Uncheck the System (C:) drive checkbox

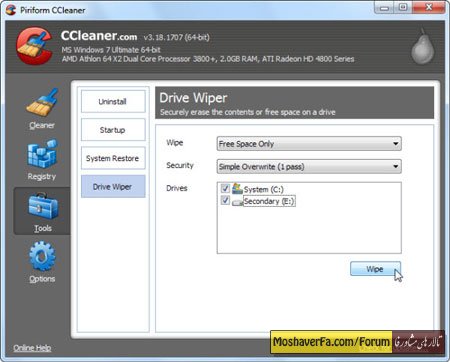point(225,189)
